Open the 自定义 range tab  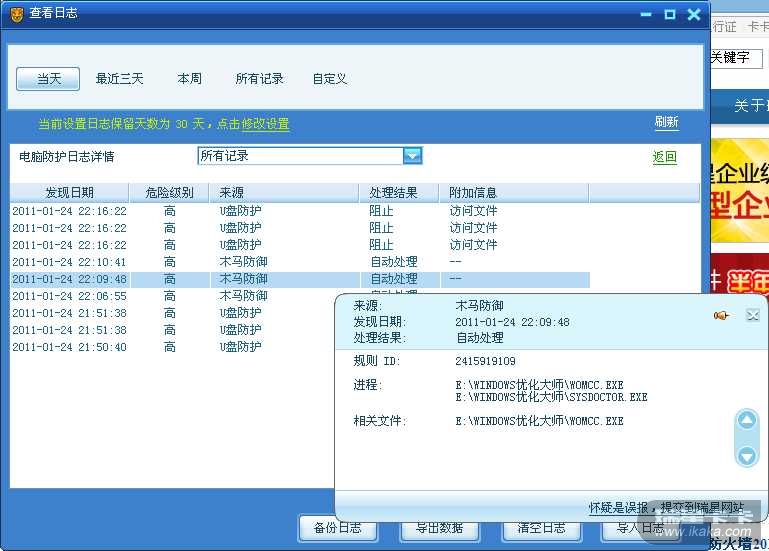pos(330,79)
